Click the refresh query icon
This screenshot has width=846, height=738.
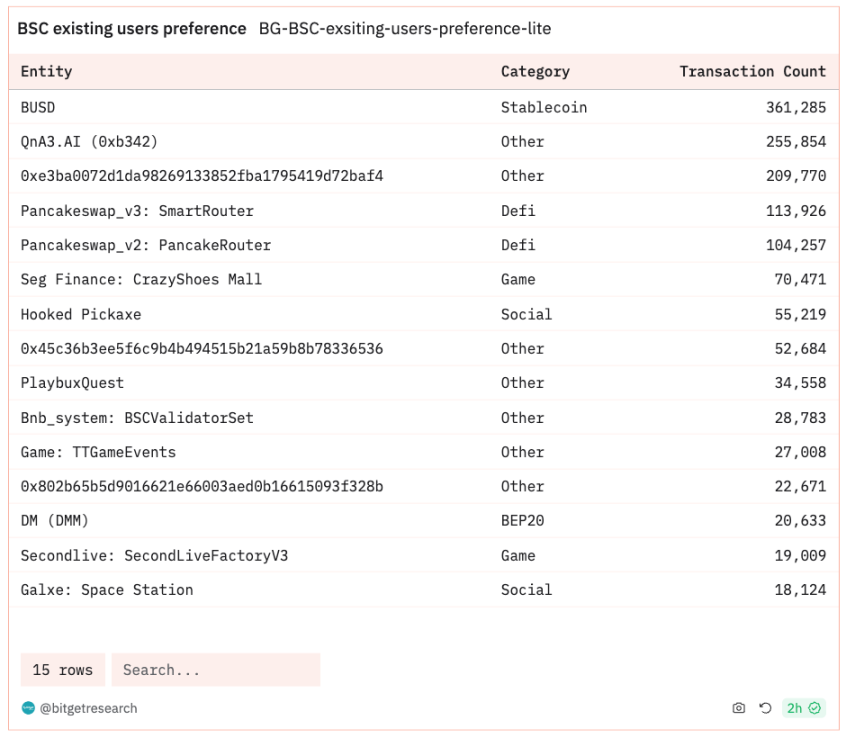(x=765, y=708)
